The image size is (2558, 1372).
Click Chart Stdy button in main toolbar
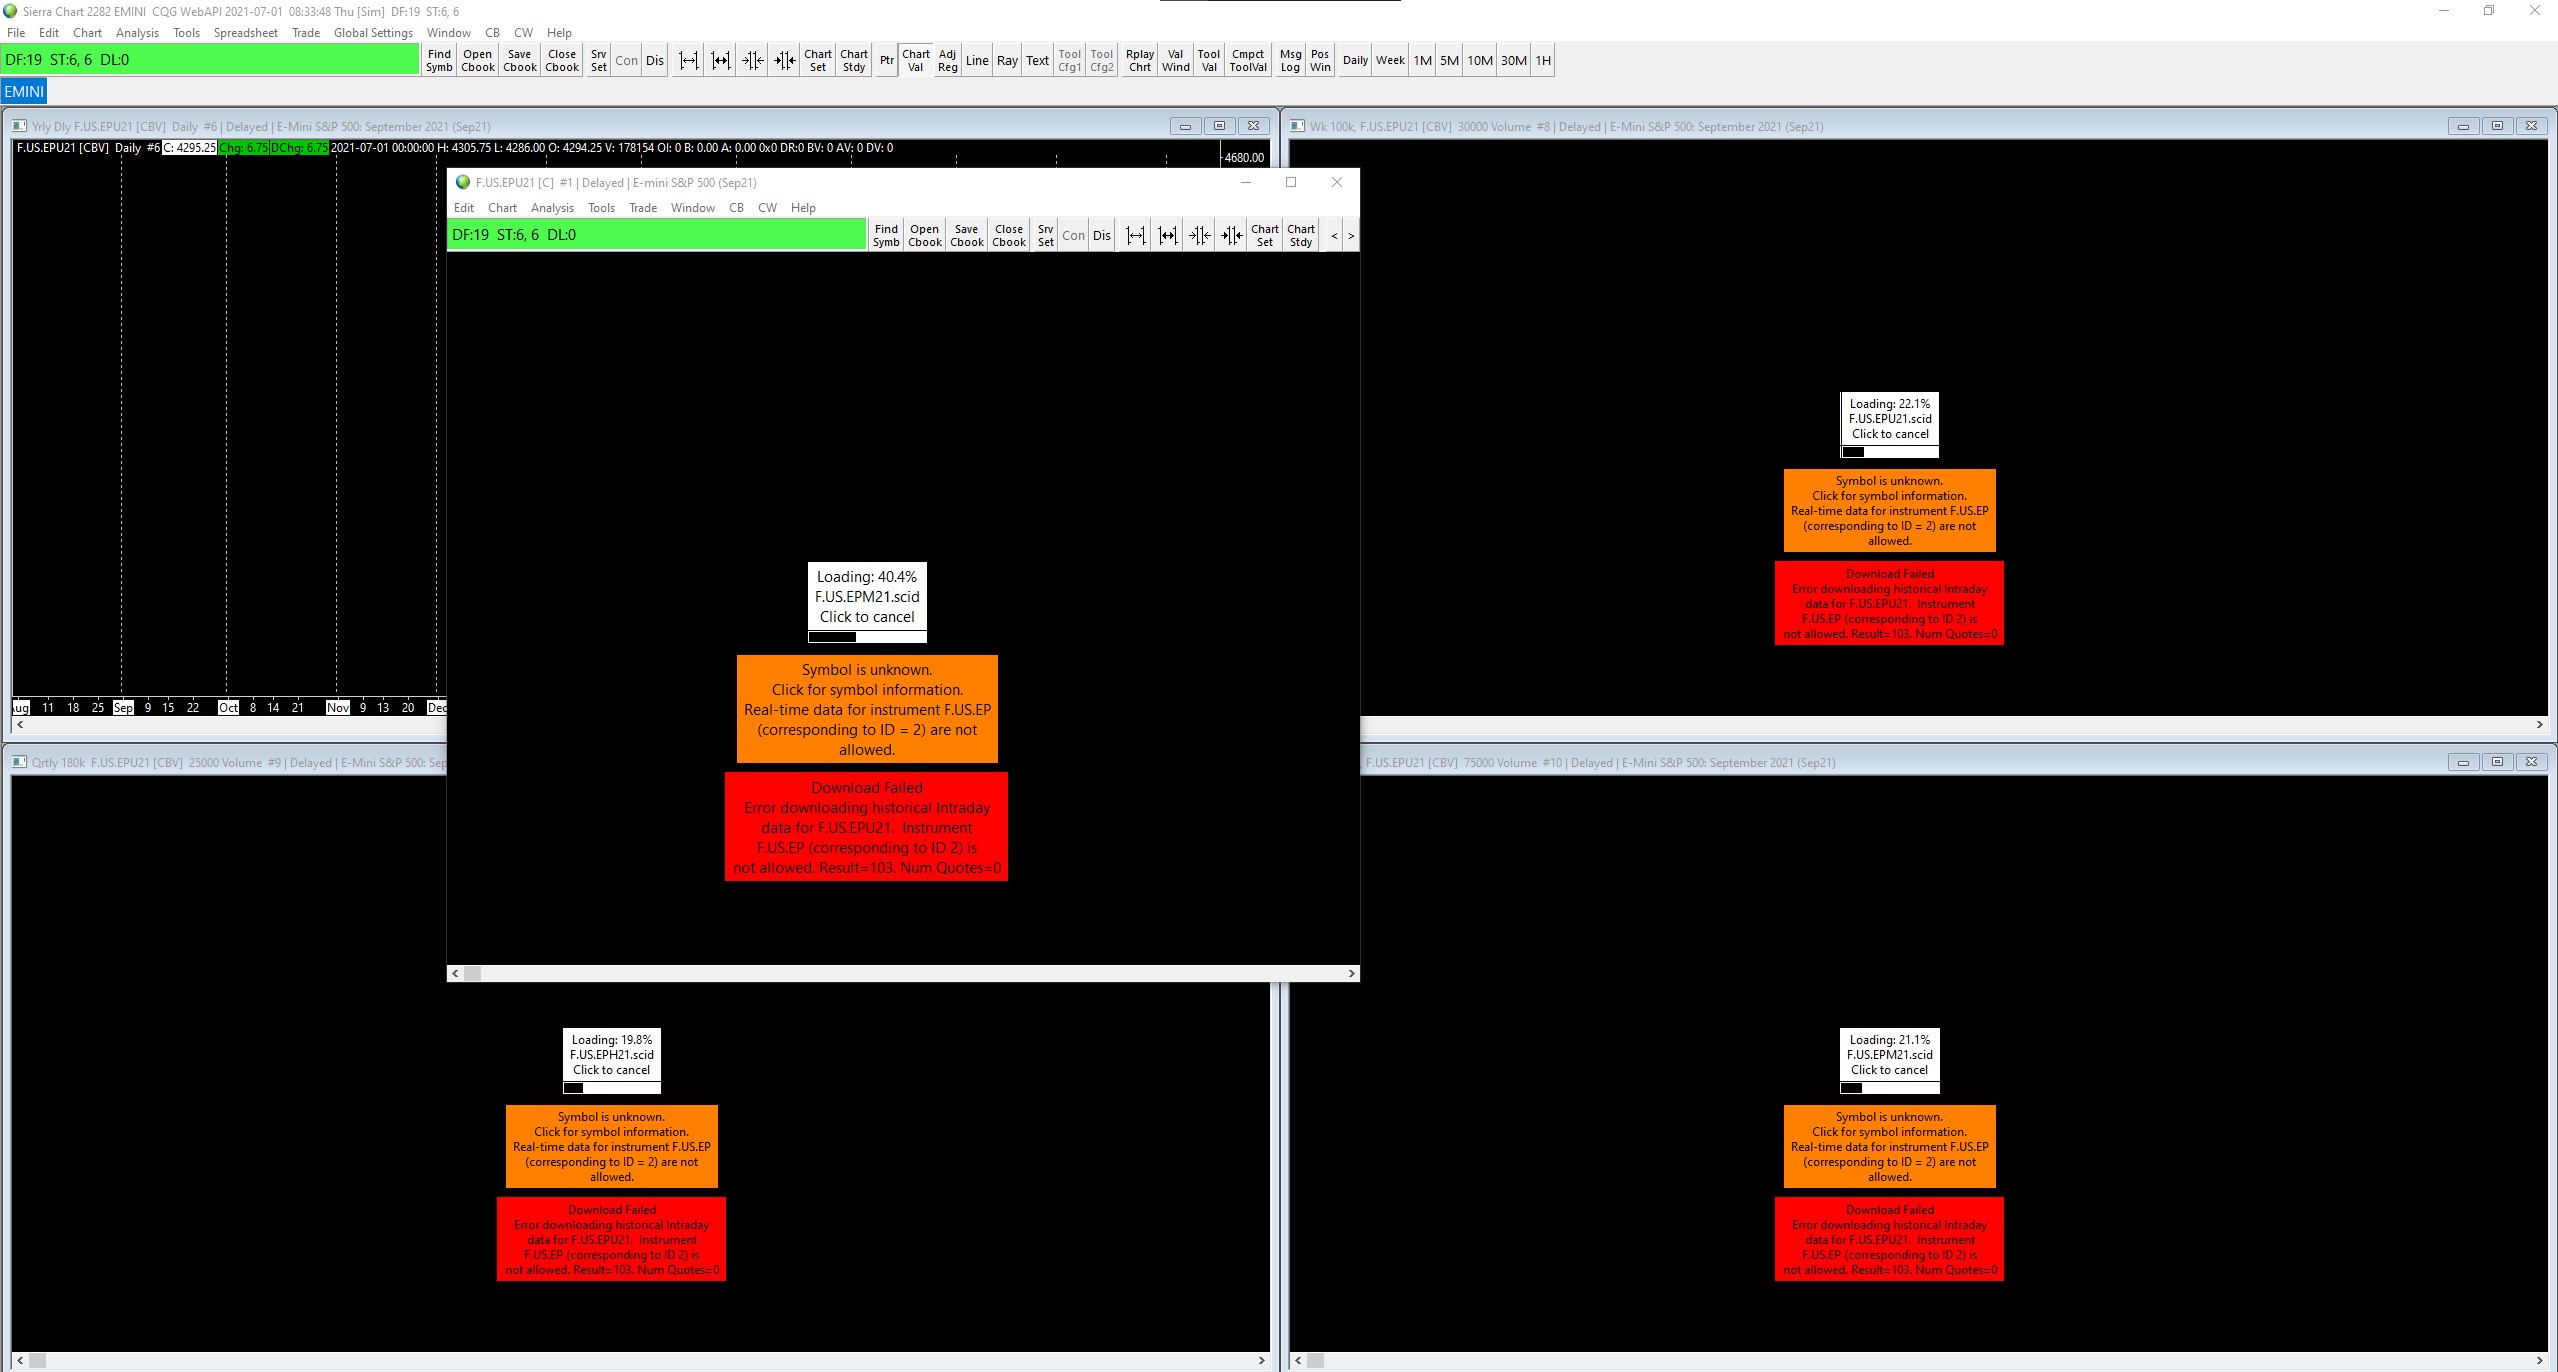click(x=853, y=61)
